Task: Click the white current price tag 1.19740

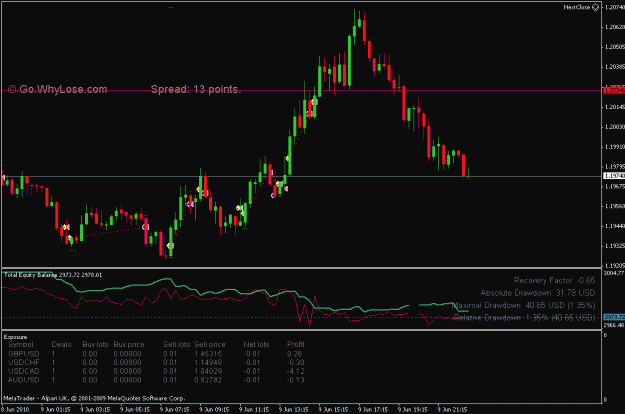Action: pos(614,176)
